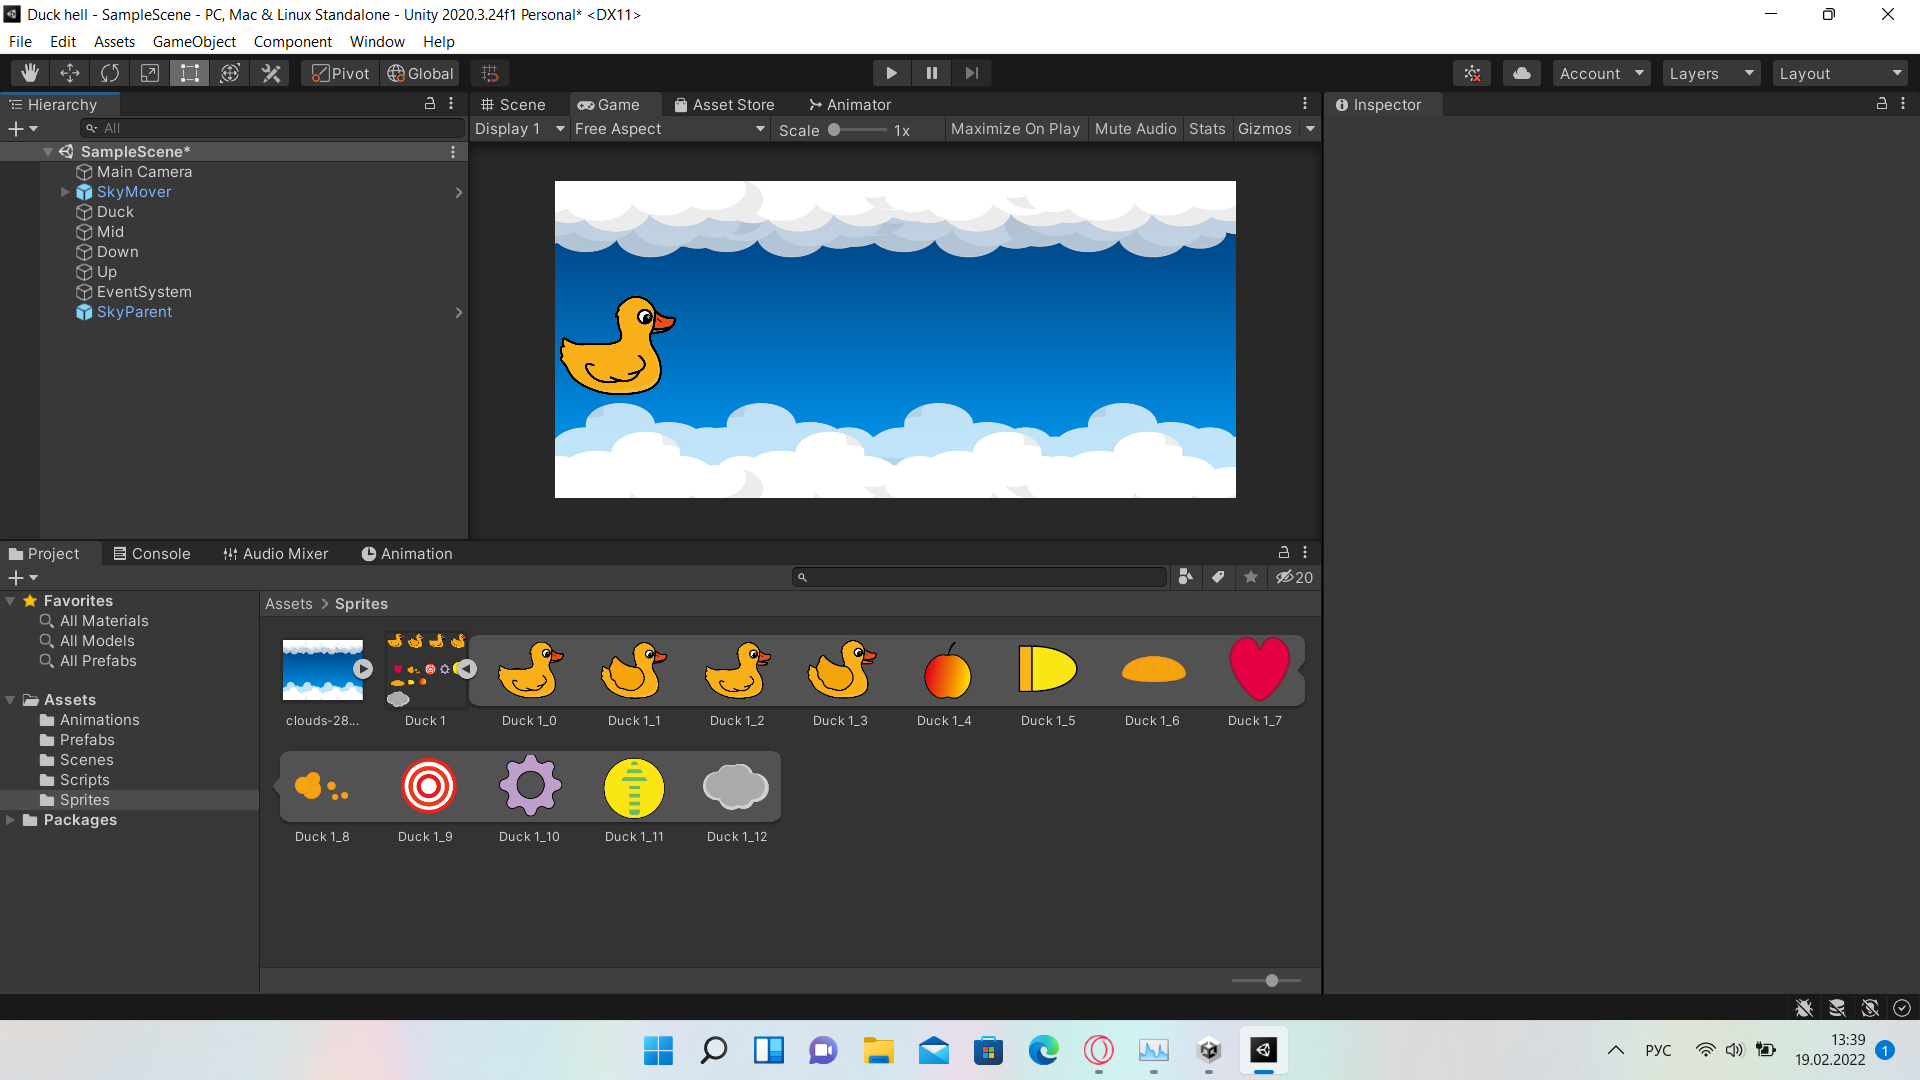Open Account dropdown
This screenshot has height=1080, width=1920.
coord(1601,73)
